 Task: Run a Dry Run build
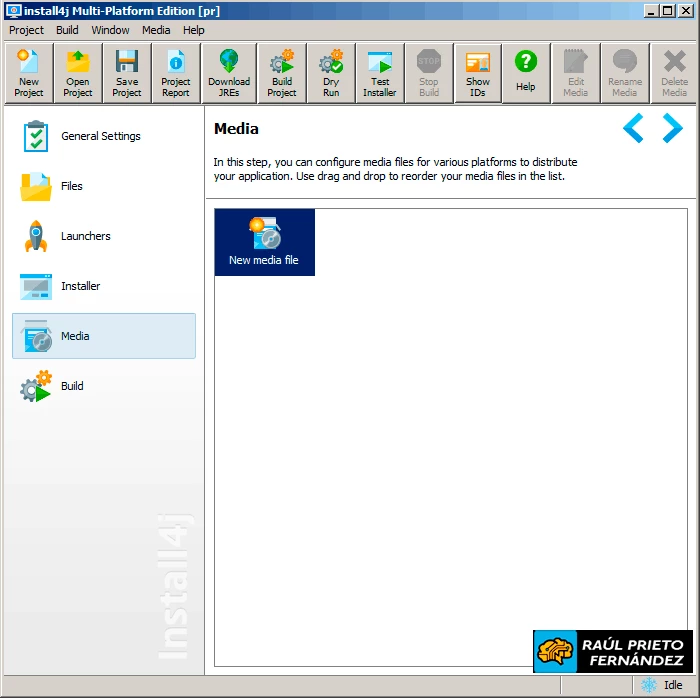[331, 73]
